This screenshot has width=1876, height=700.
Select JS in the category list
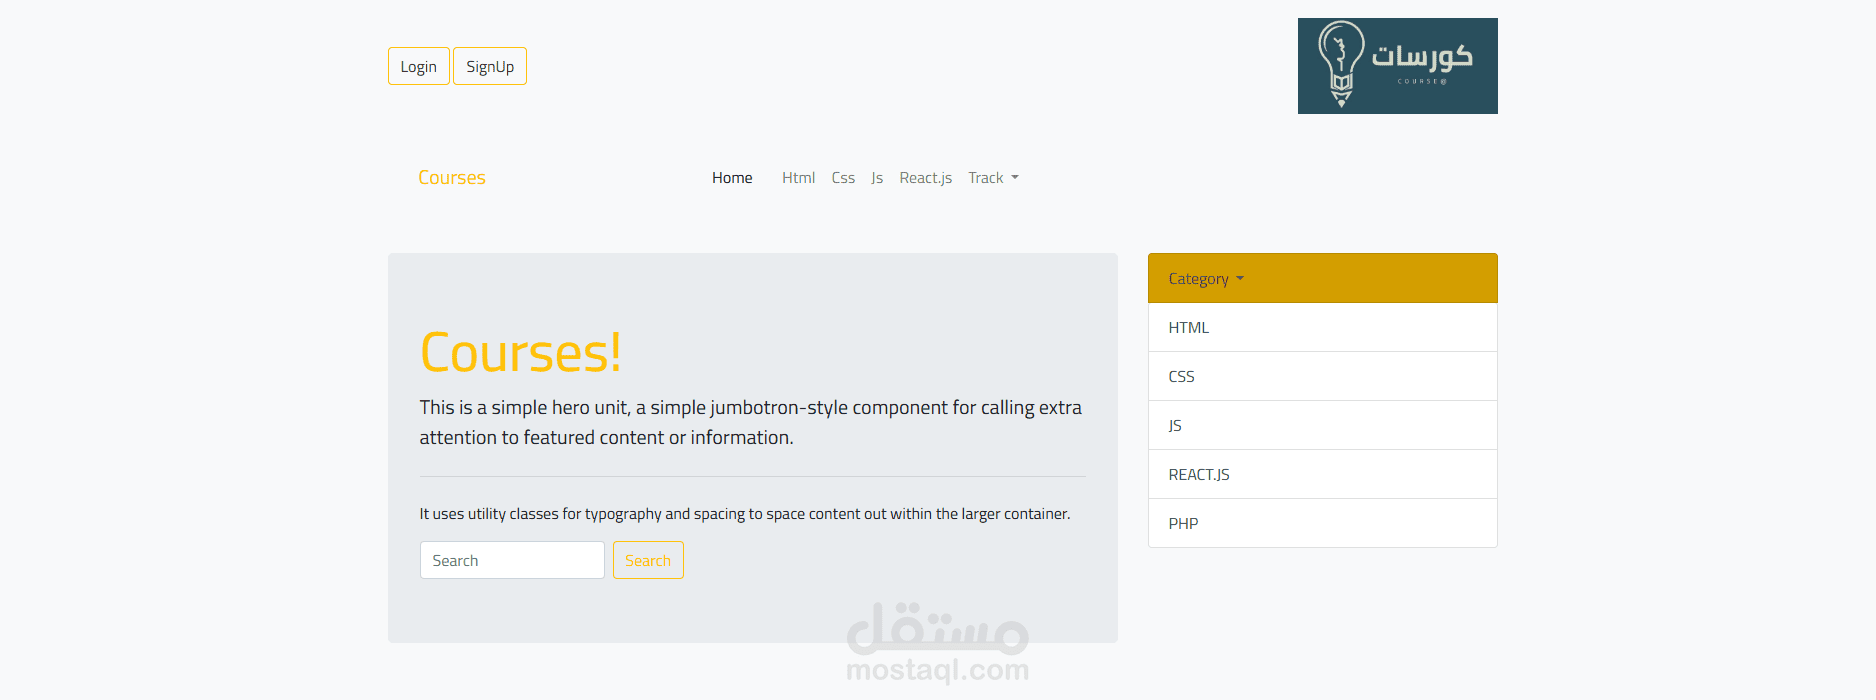point(1322,425)
